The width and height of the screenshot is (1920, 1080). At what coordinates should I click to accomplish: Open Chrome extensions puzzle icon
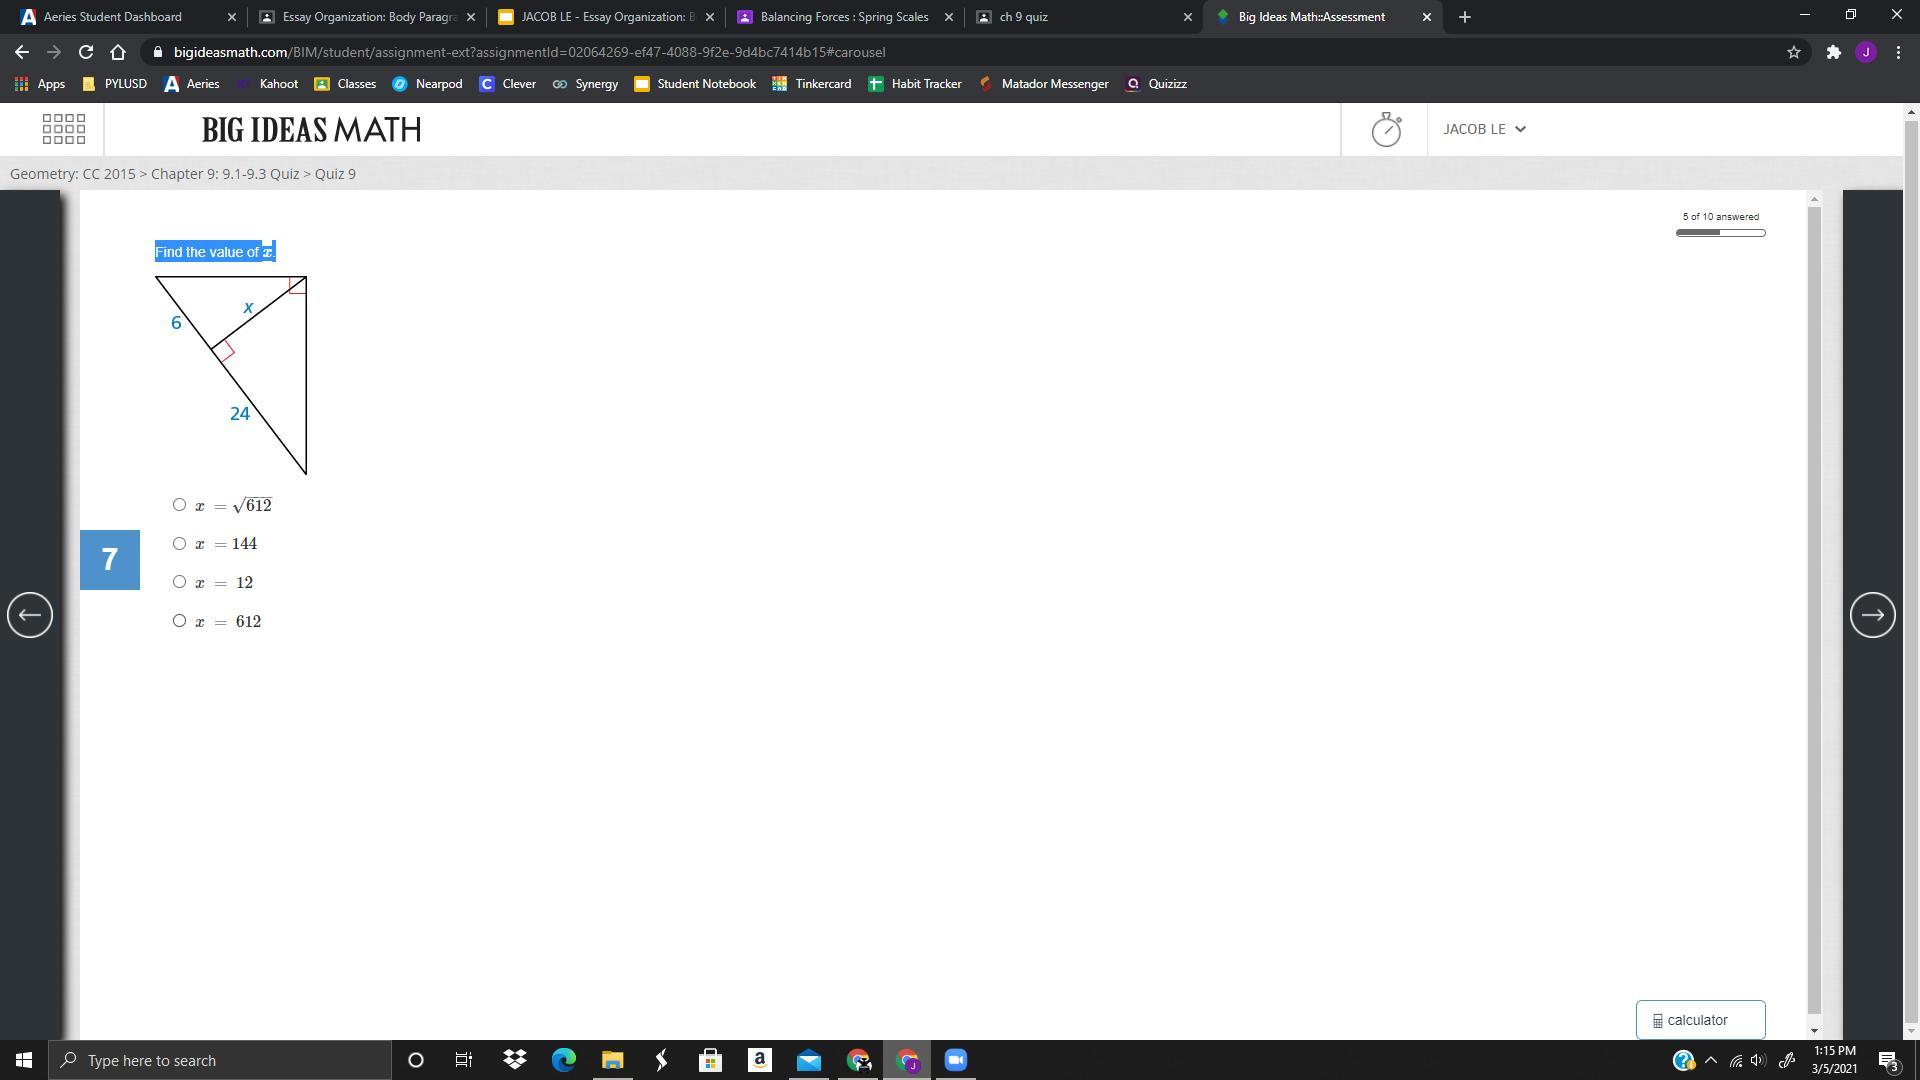(1832, 52)
